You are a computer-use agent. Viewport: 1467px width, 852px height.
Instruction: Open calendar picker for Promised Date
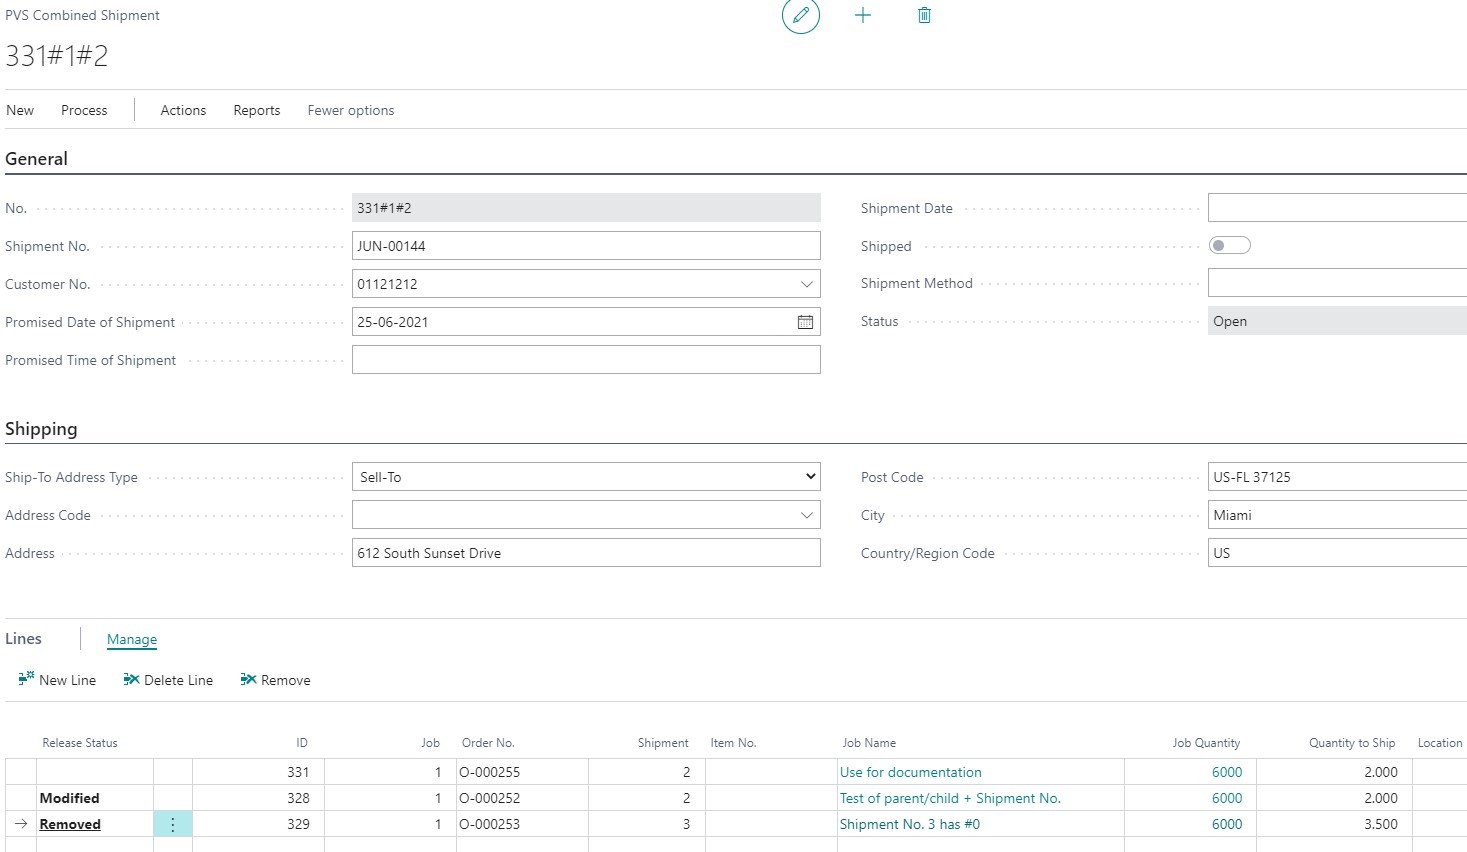coord(805,322)
